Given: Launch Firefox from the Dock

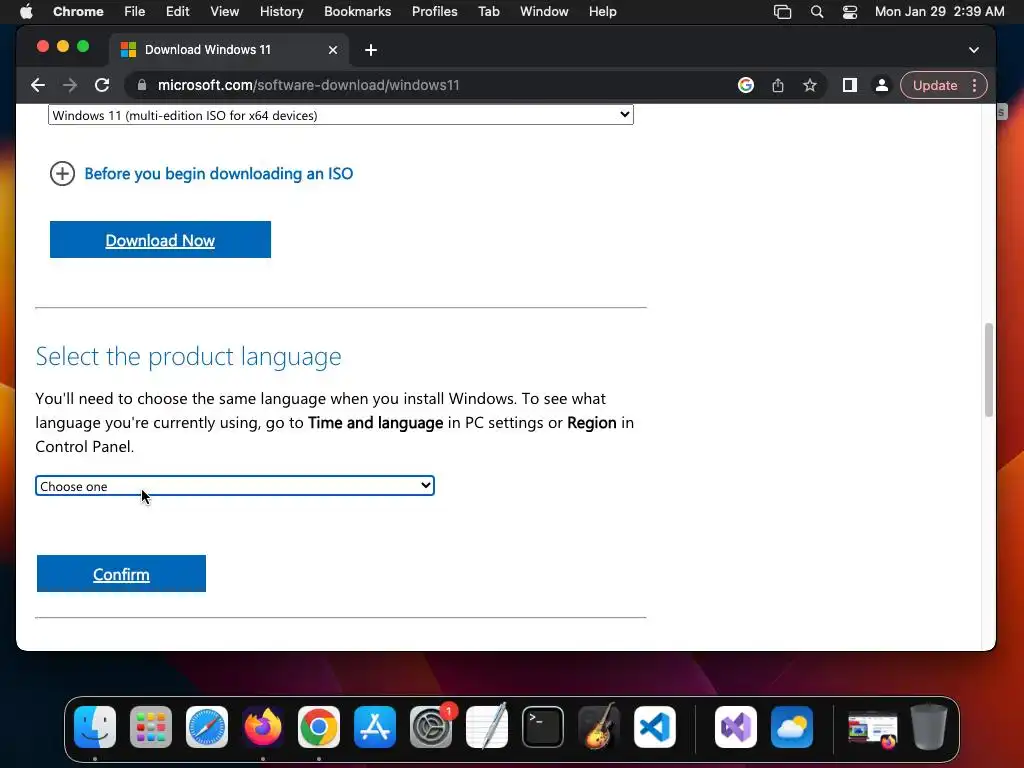Looking at the screenshot, I should pos(263,727).
